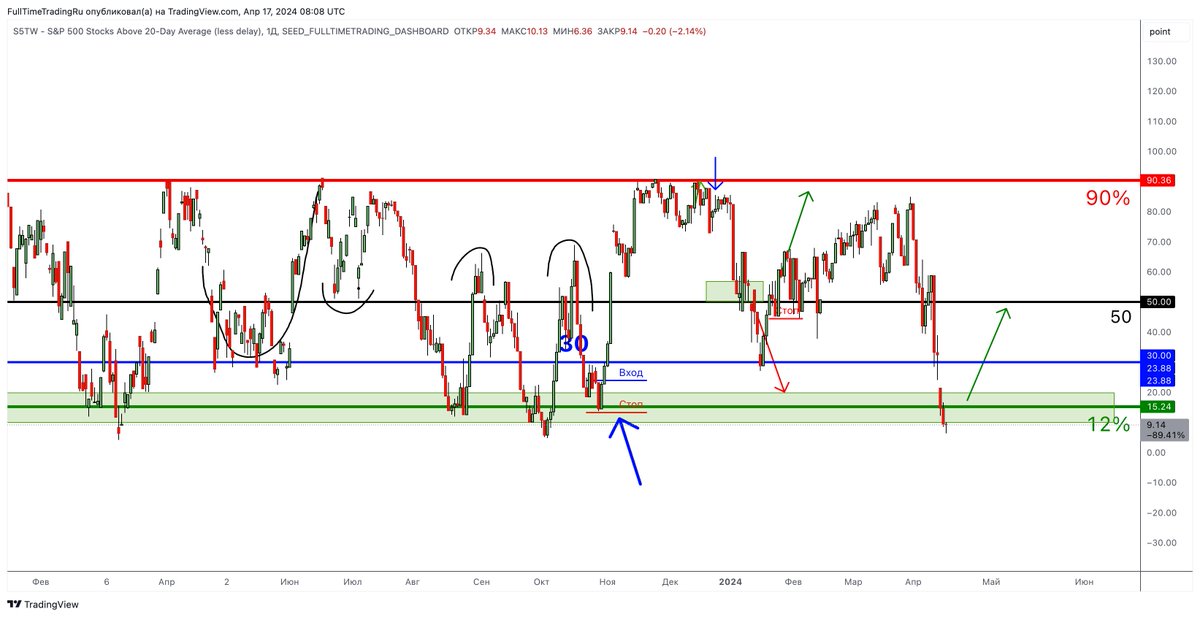Click the −0.20 (−2.14%) change value

click(674, 31)
